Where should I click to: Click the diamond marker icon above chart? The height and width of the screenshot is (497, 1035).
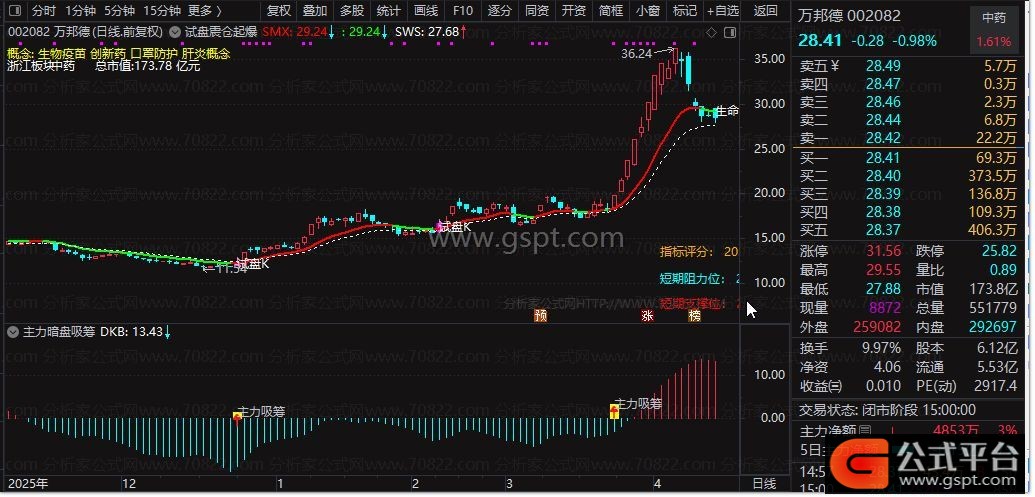pyautogui.click(x=712, y=32)
